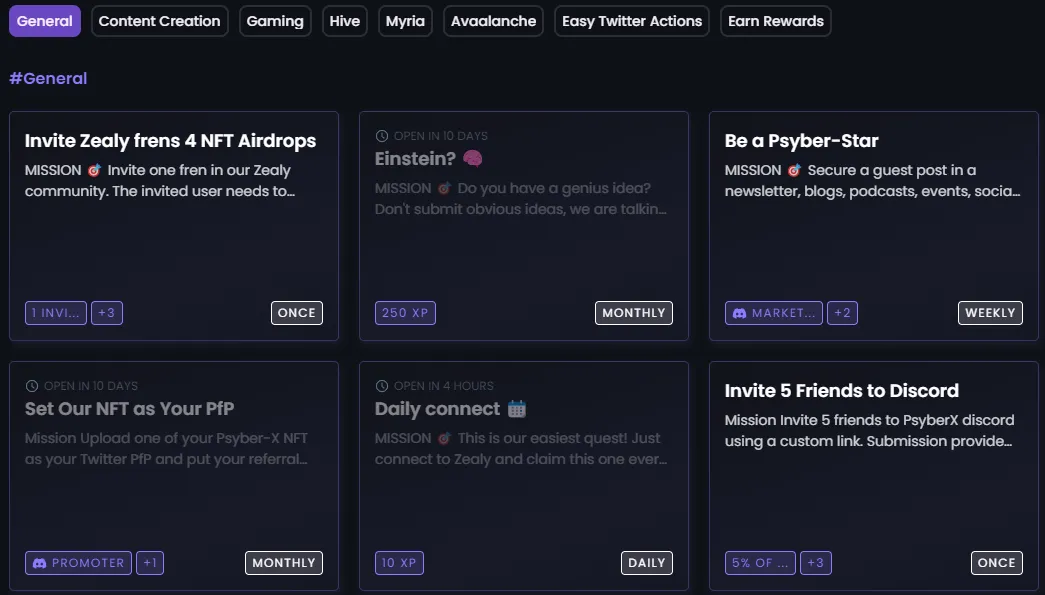Click the DAILY recurrence tag
The image size is (1045, 595).
[x=646, y=563]
